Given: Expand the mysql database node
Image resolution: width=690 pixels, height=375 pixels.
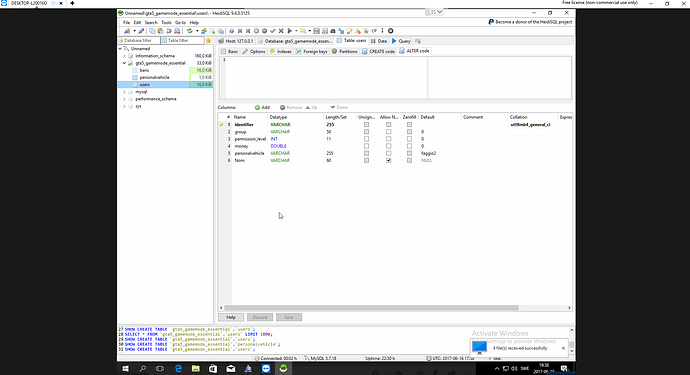Looking at the screenshot, I should point(125,92).
